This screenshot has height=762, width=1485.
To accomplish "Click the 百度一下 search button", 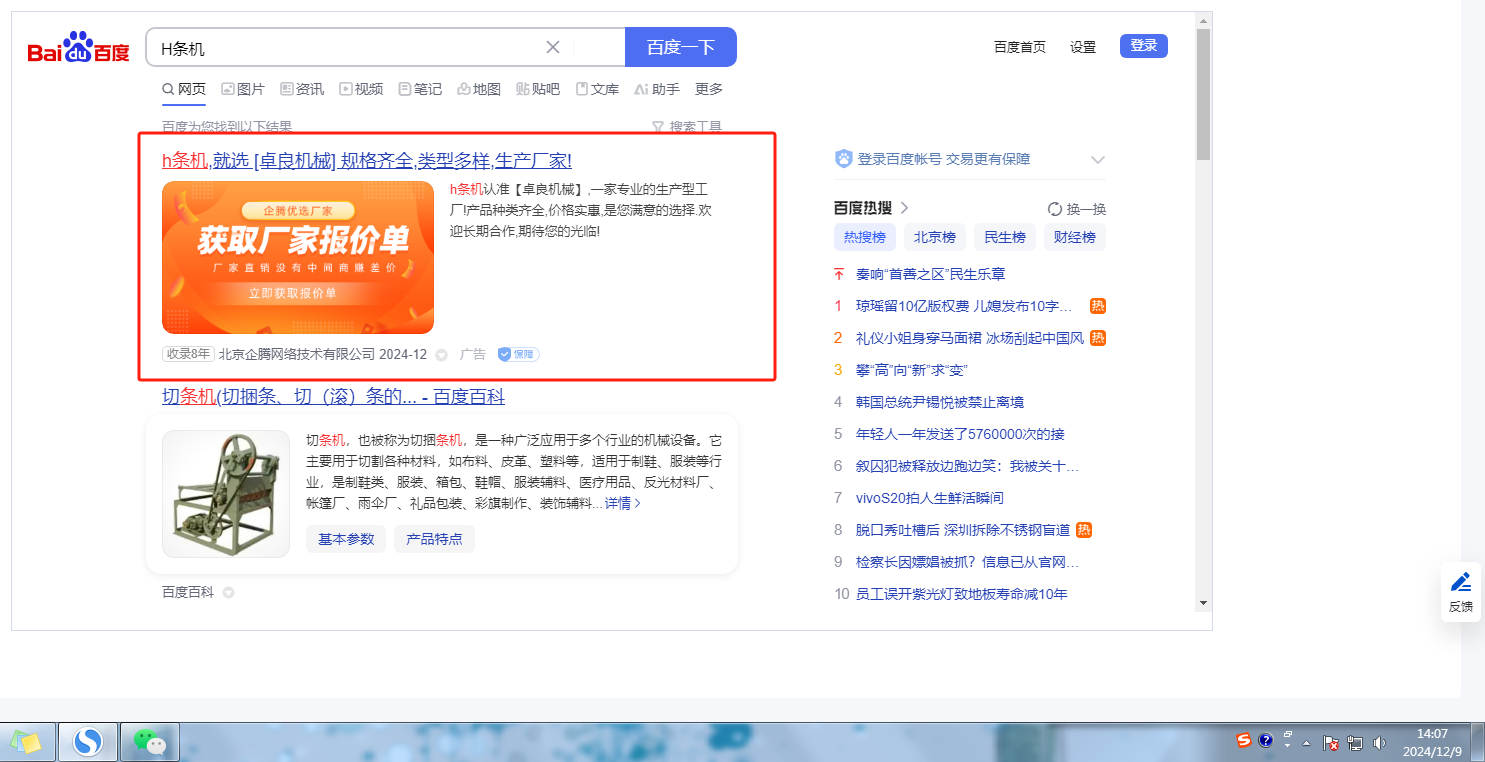I will coord(681,47).
